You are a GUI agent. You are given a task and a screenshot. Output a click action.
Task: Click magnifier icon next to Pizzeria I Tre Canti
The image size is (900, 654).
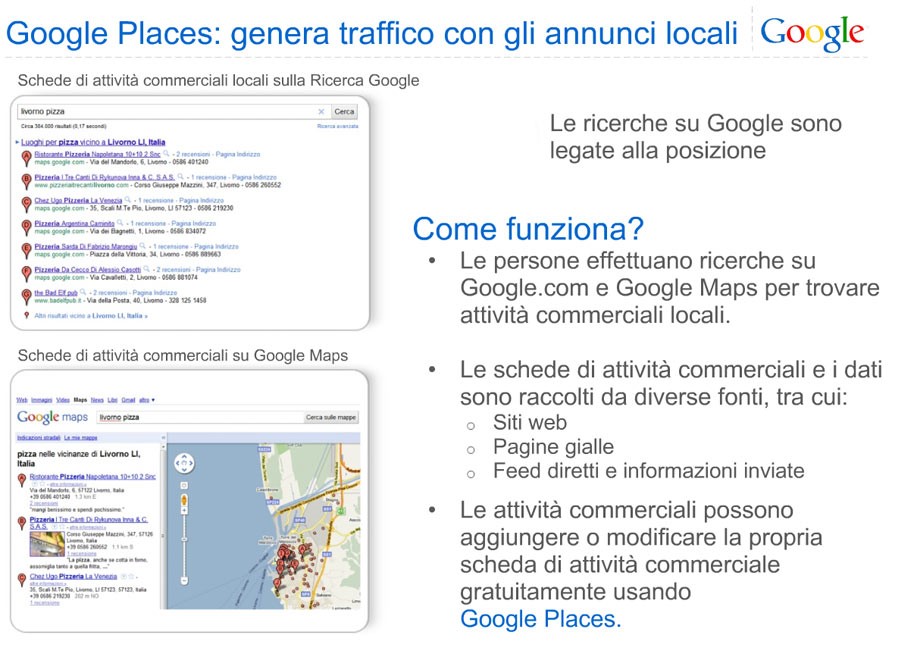click(180, 177)
